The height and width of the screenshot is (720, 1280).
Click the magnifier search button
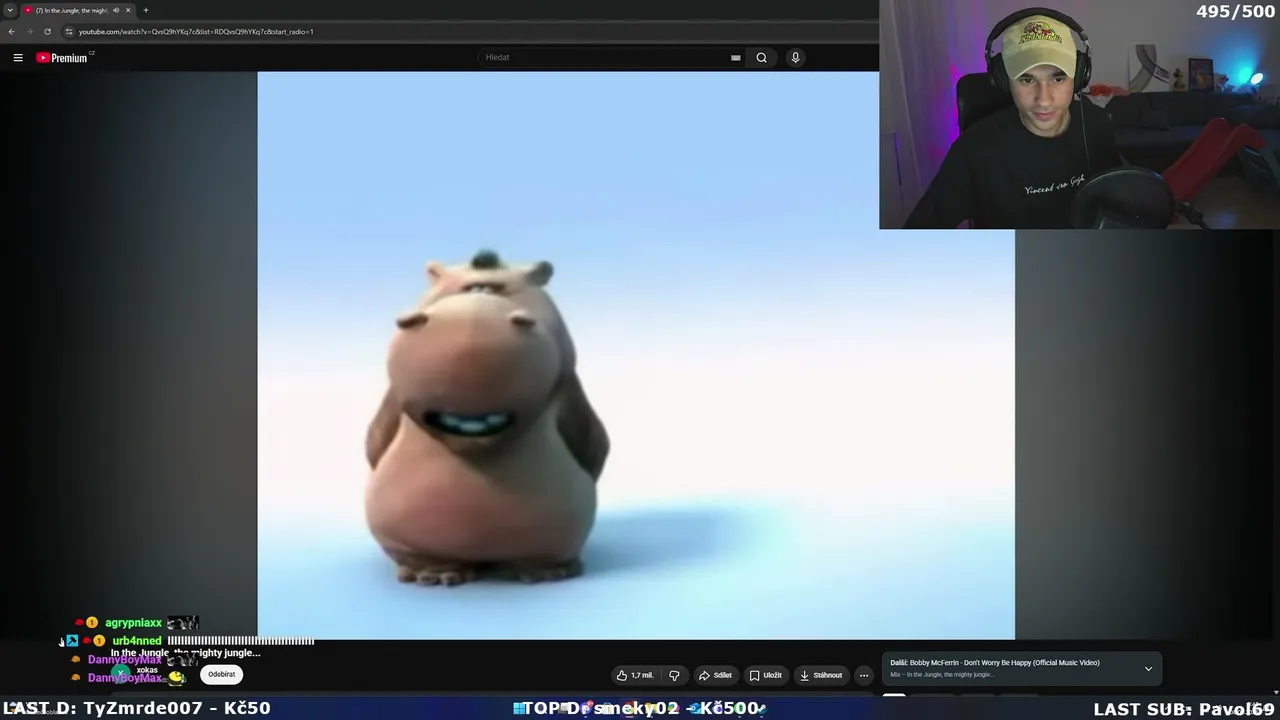[762, 58]
